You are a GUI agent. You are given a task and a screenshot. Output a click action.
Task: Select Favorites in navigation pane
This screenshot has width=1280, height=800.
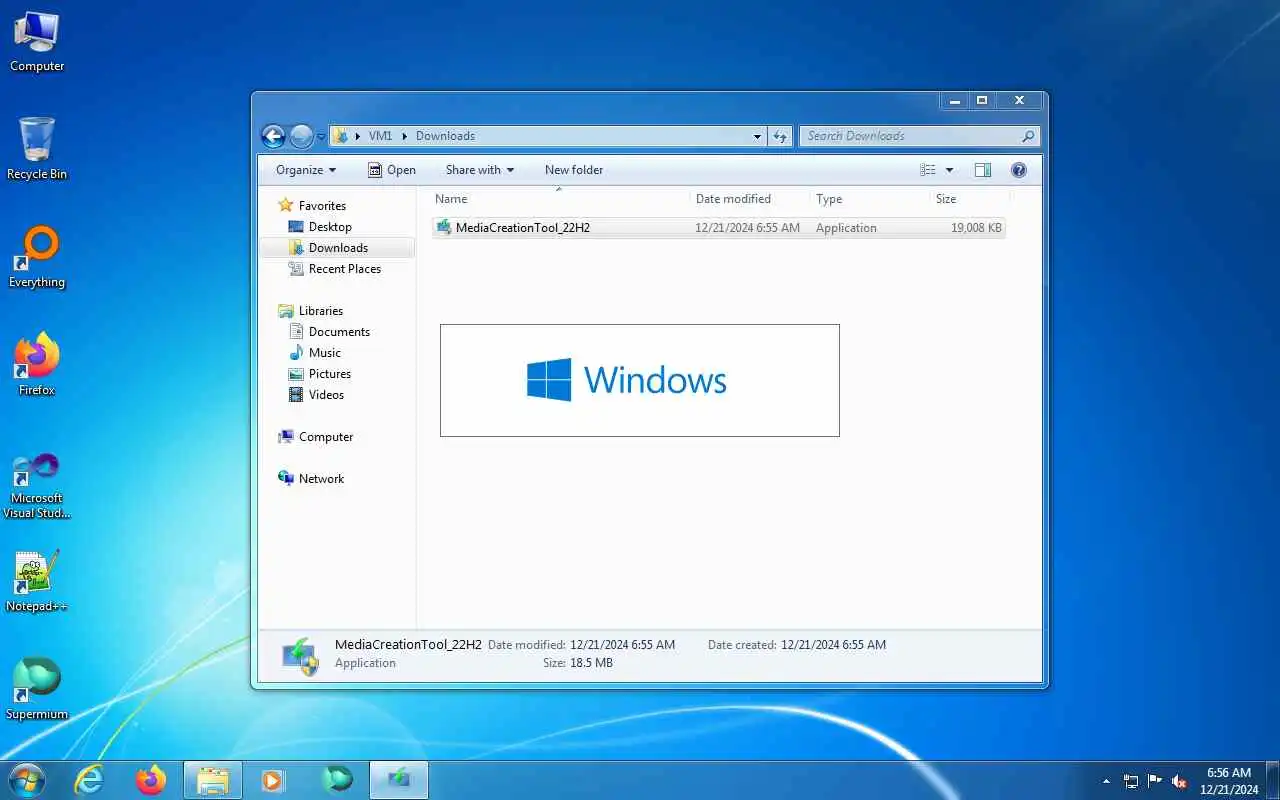click(322, 205)
